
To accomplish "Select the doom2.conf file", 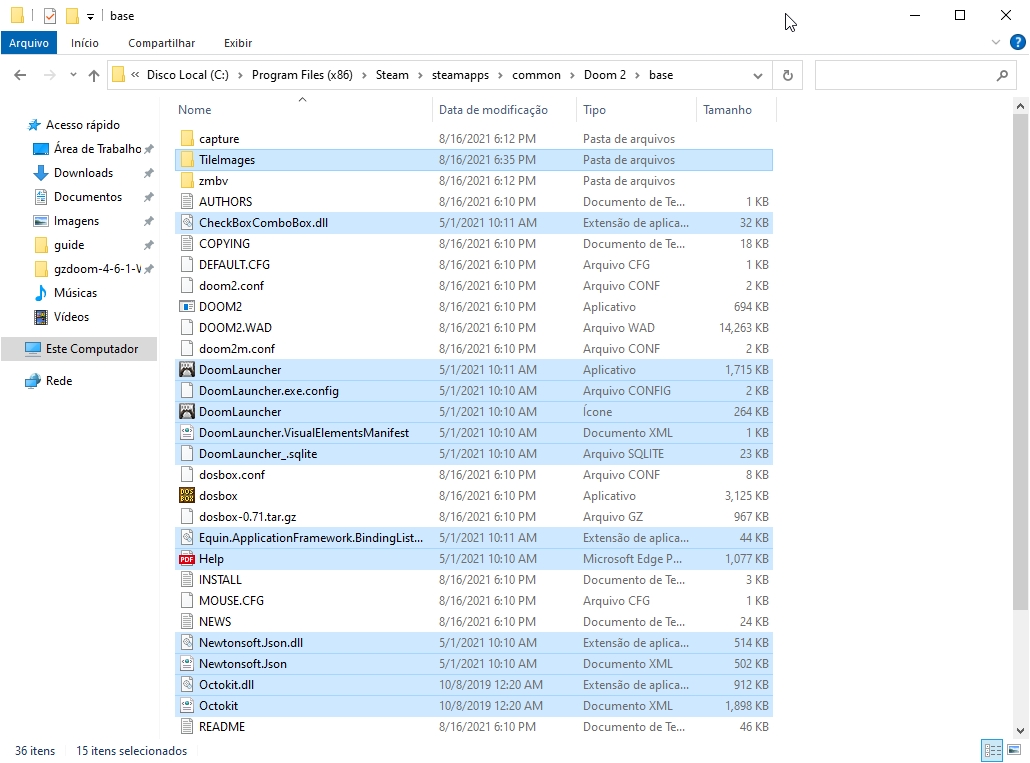I will click(x=474, y=286).
